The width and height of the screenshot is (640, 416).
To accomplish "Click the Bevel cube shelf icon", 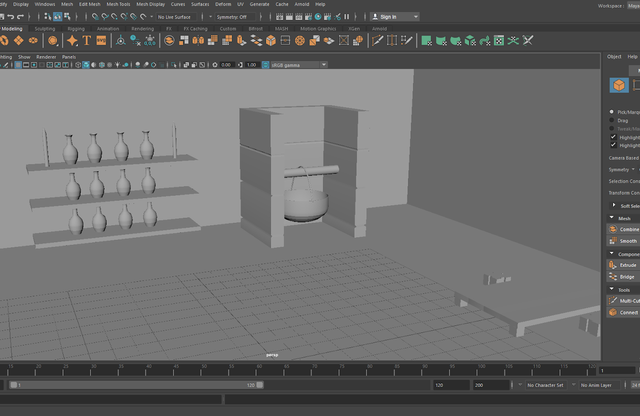I will click(271, 40).
